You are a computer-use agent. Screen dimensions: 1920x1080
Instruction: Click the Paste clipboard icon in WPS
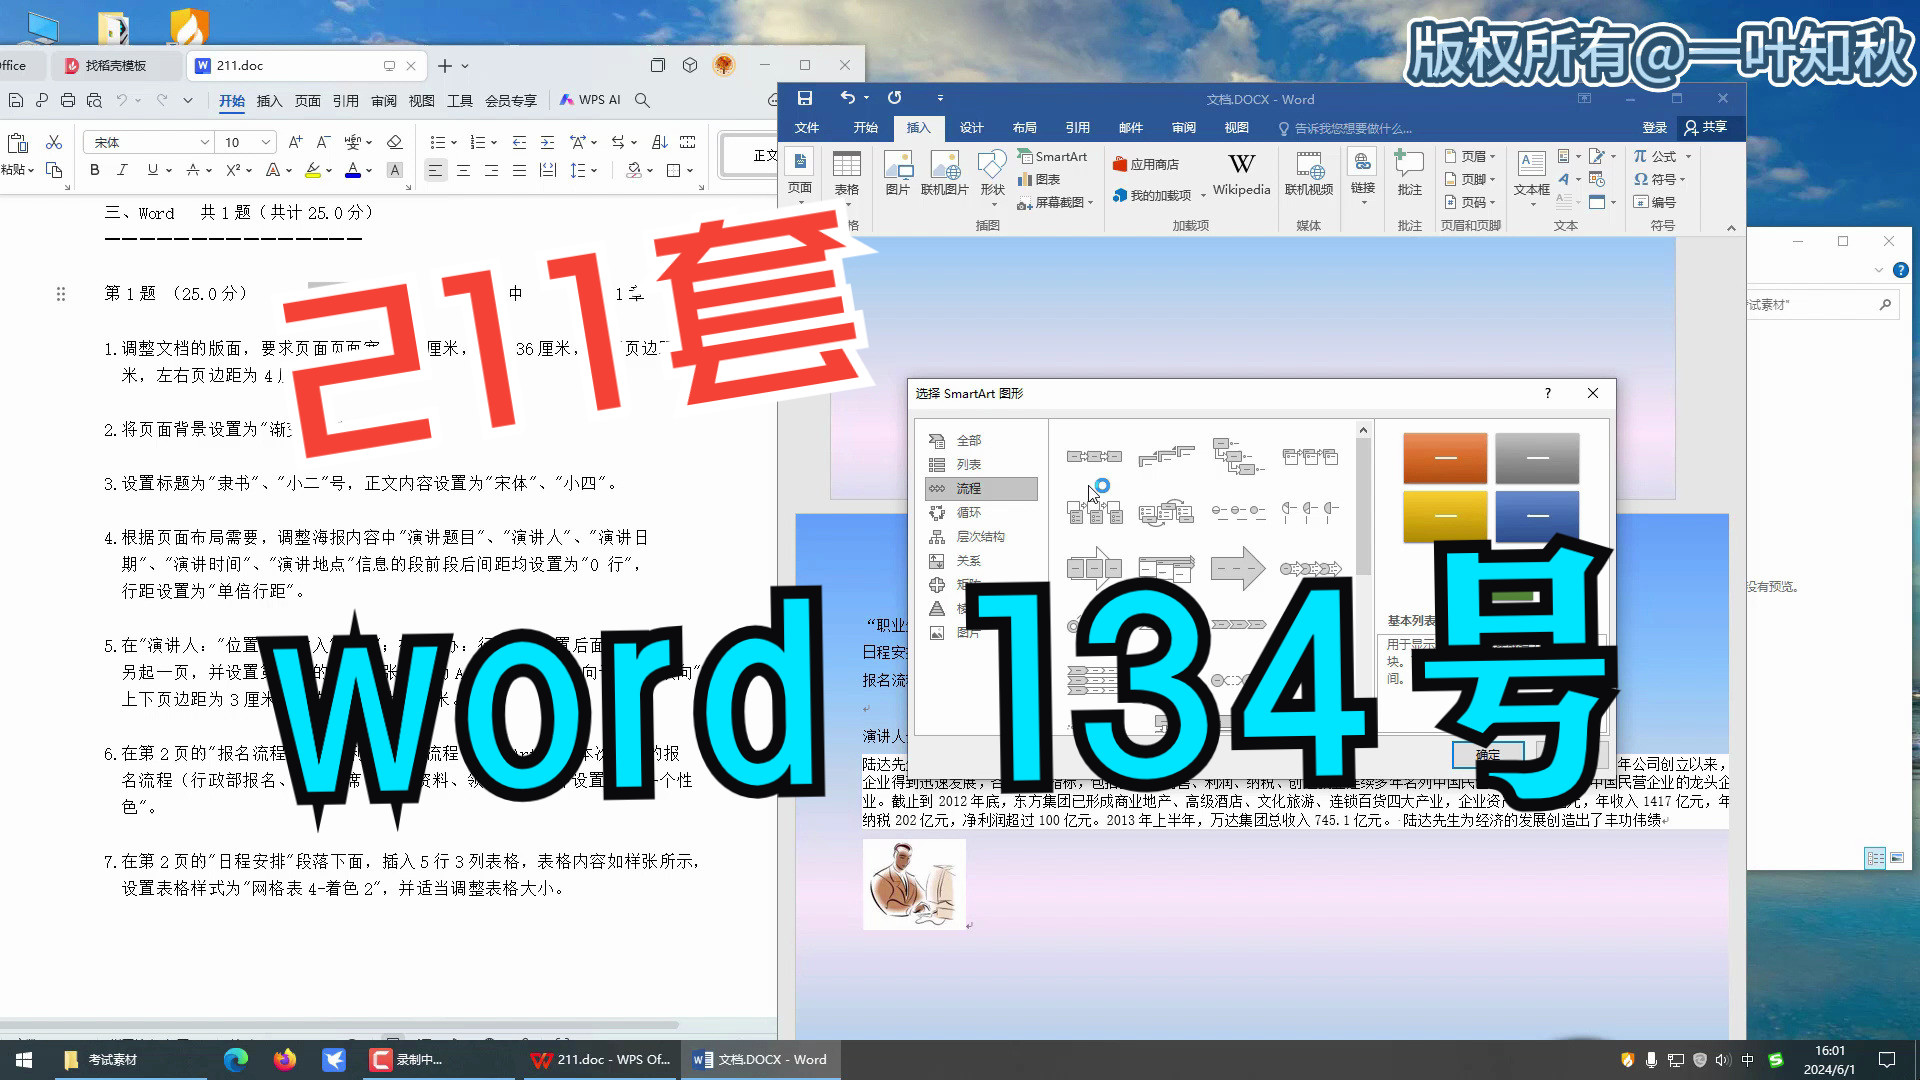(x=17, y=143)
